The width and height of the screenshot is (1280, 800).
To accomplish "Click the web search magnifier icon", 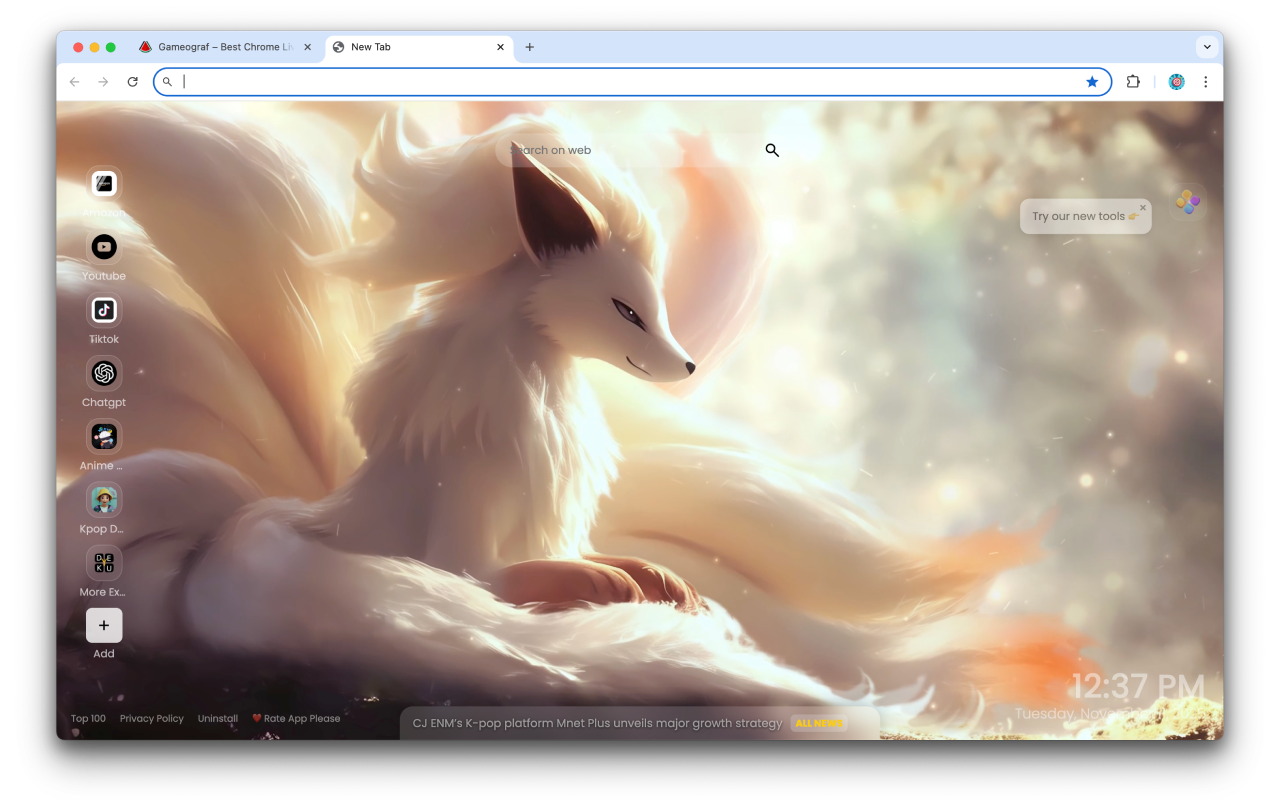I will point(772,150).
